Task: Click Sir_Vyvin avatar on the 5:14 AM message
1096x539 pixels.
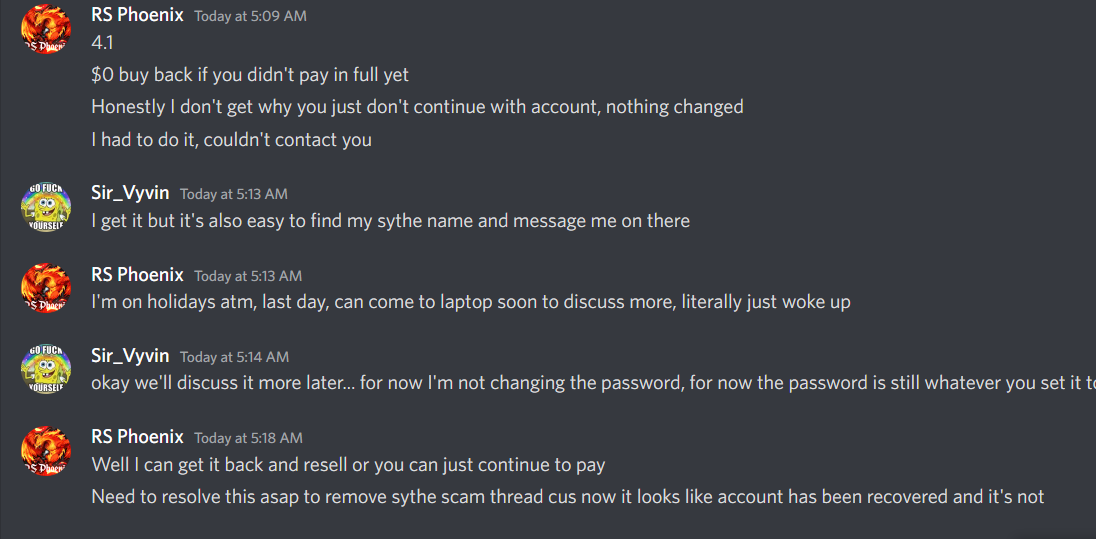Action: coord(46,369)
